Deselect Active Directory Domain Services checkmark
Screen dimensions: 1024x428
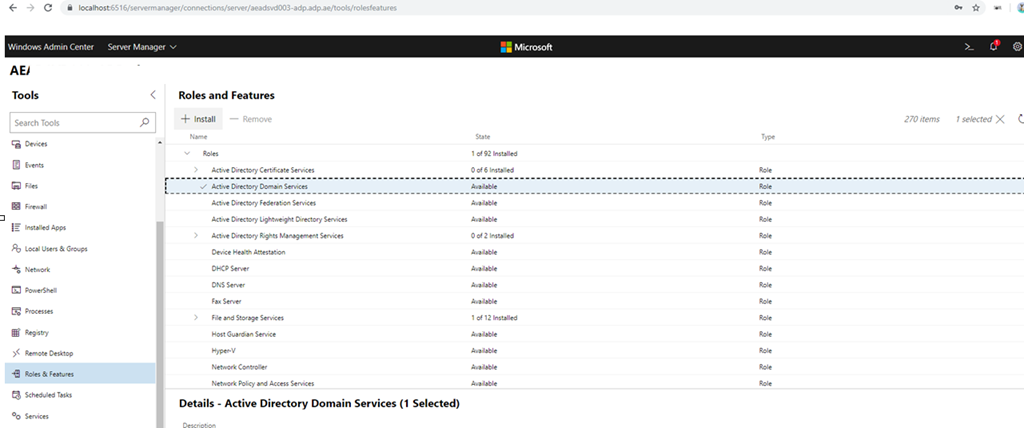203,186
